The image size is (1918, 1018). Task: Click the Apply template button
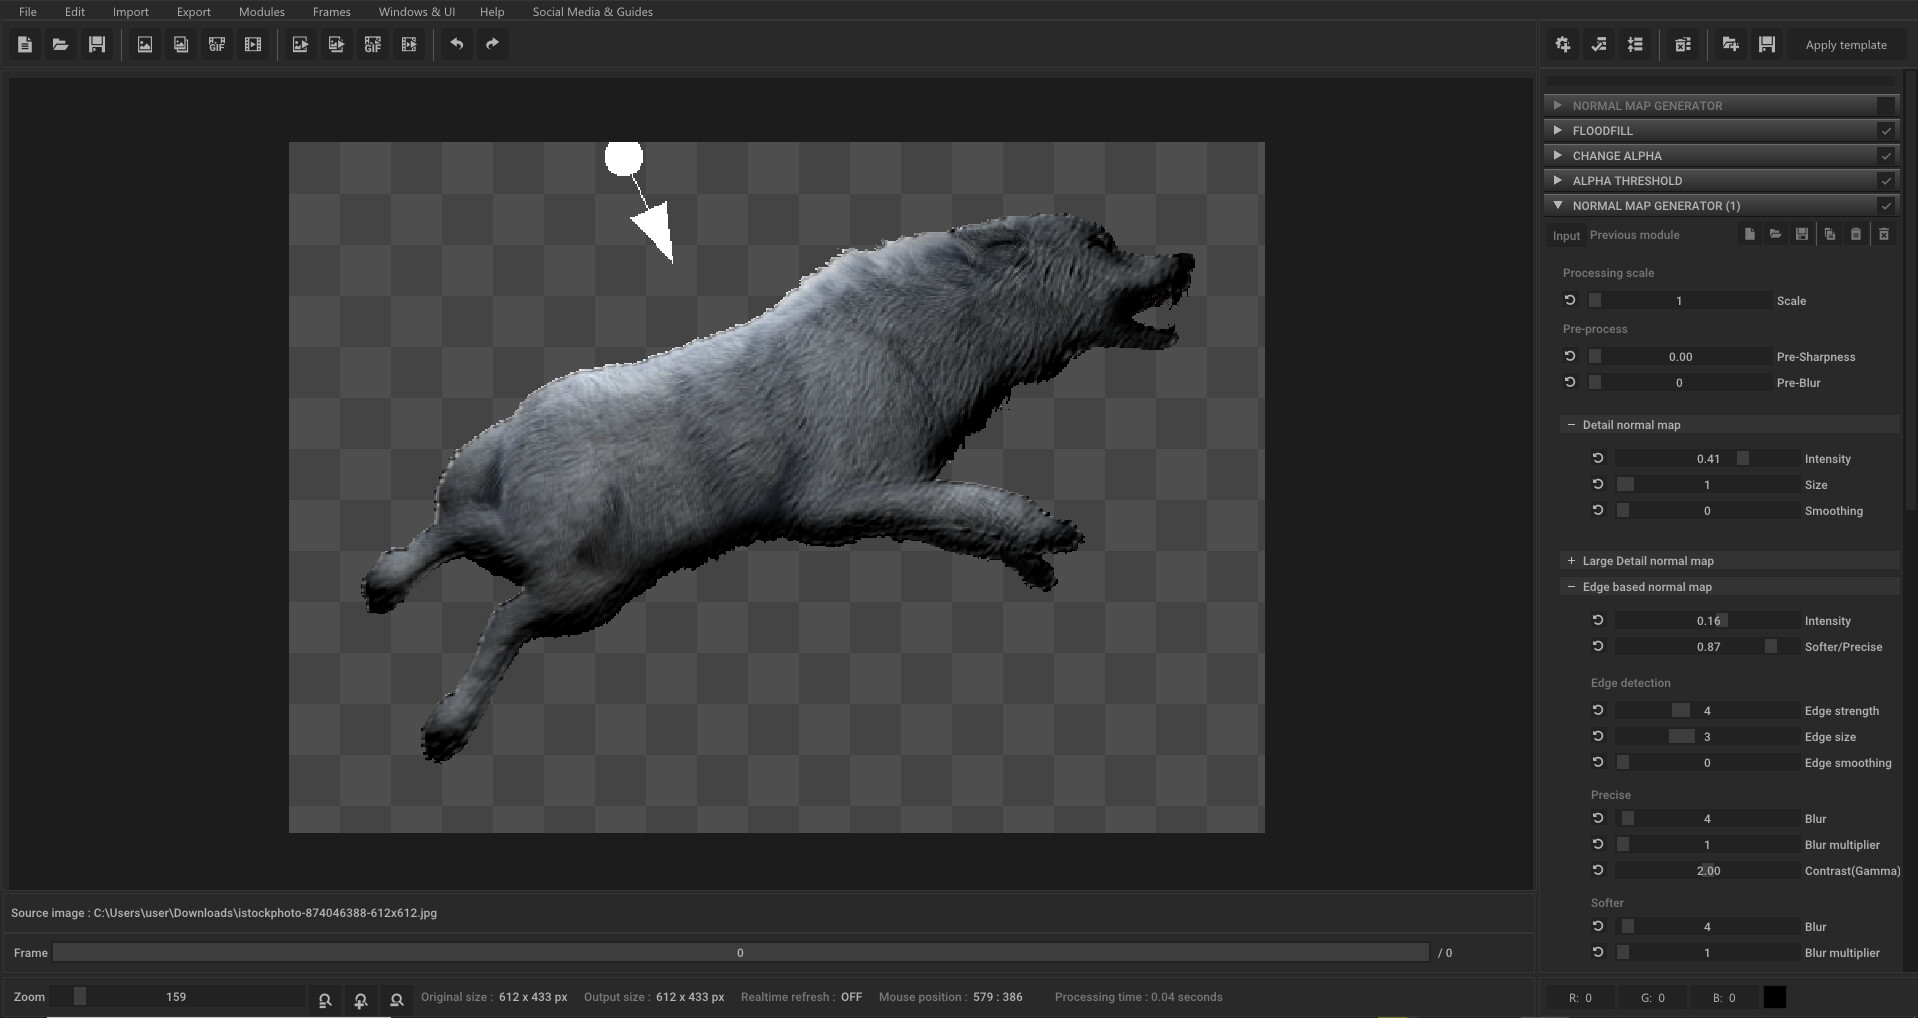point(1846,44)
